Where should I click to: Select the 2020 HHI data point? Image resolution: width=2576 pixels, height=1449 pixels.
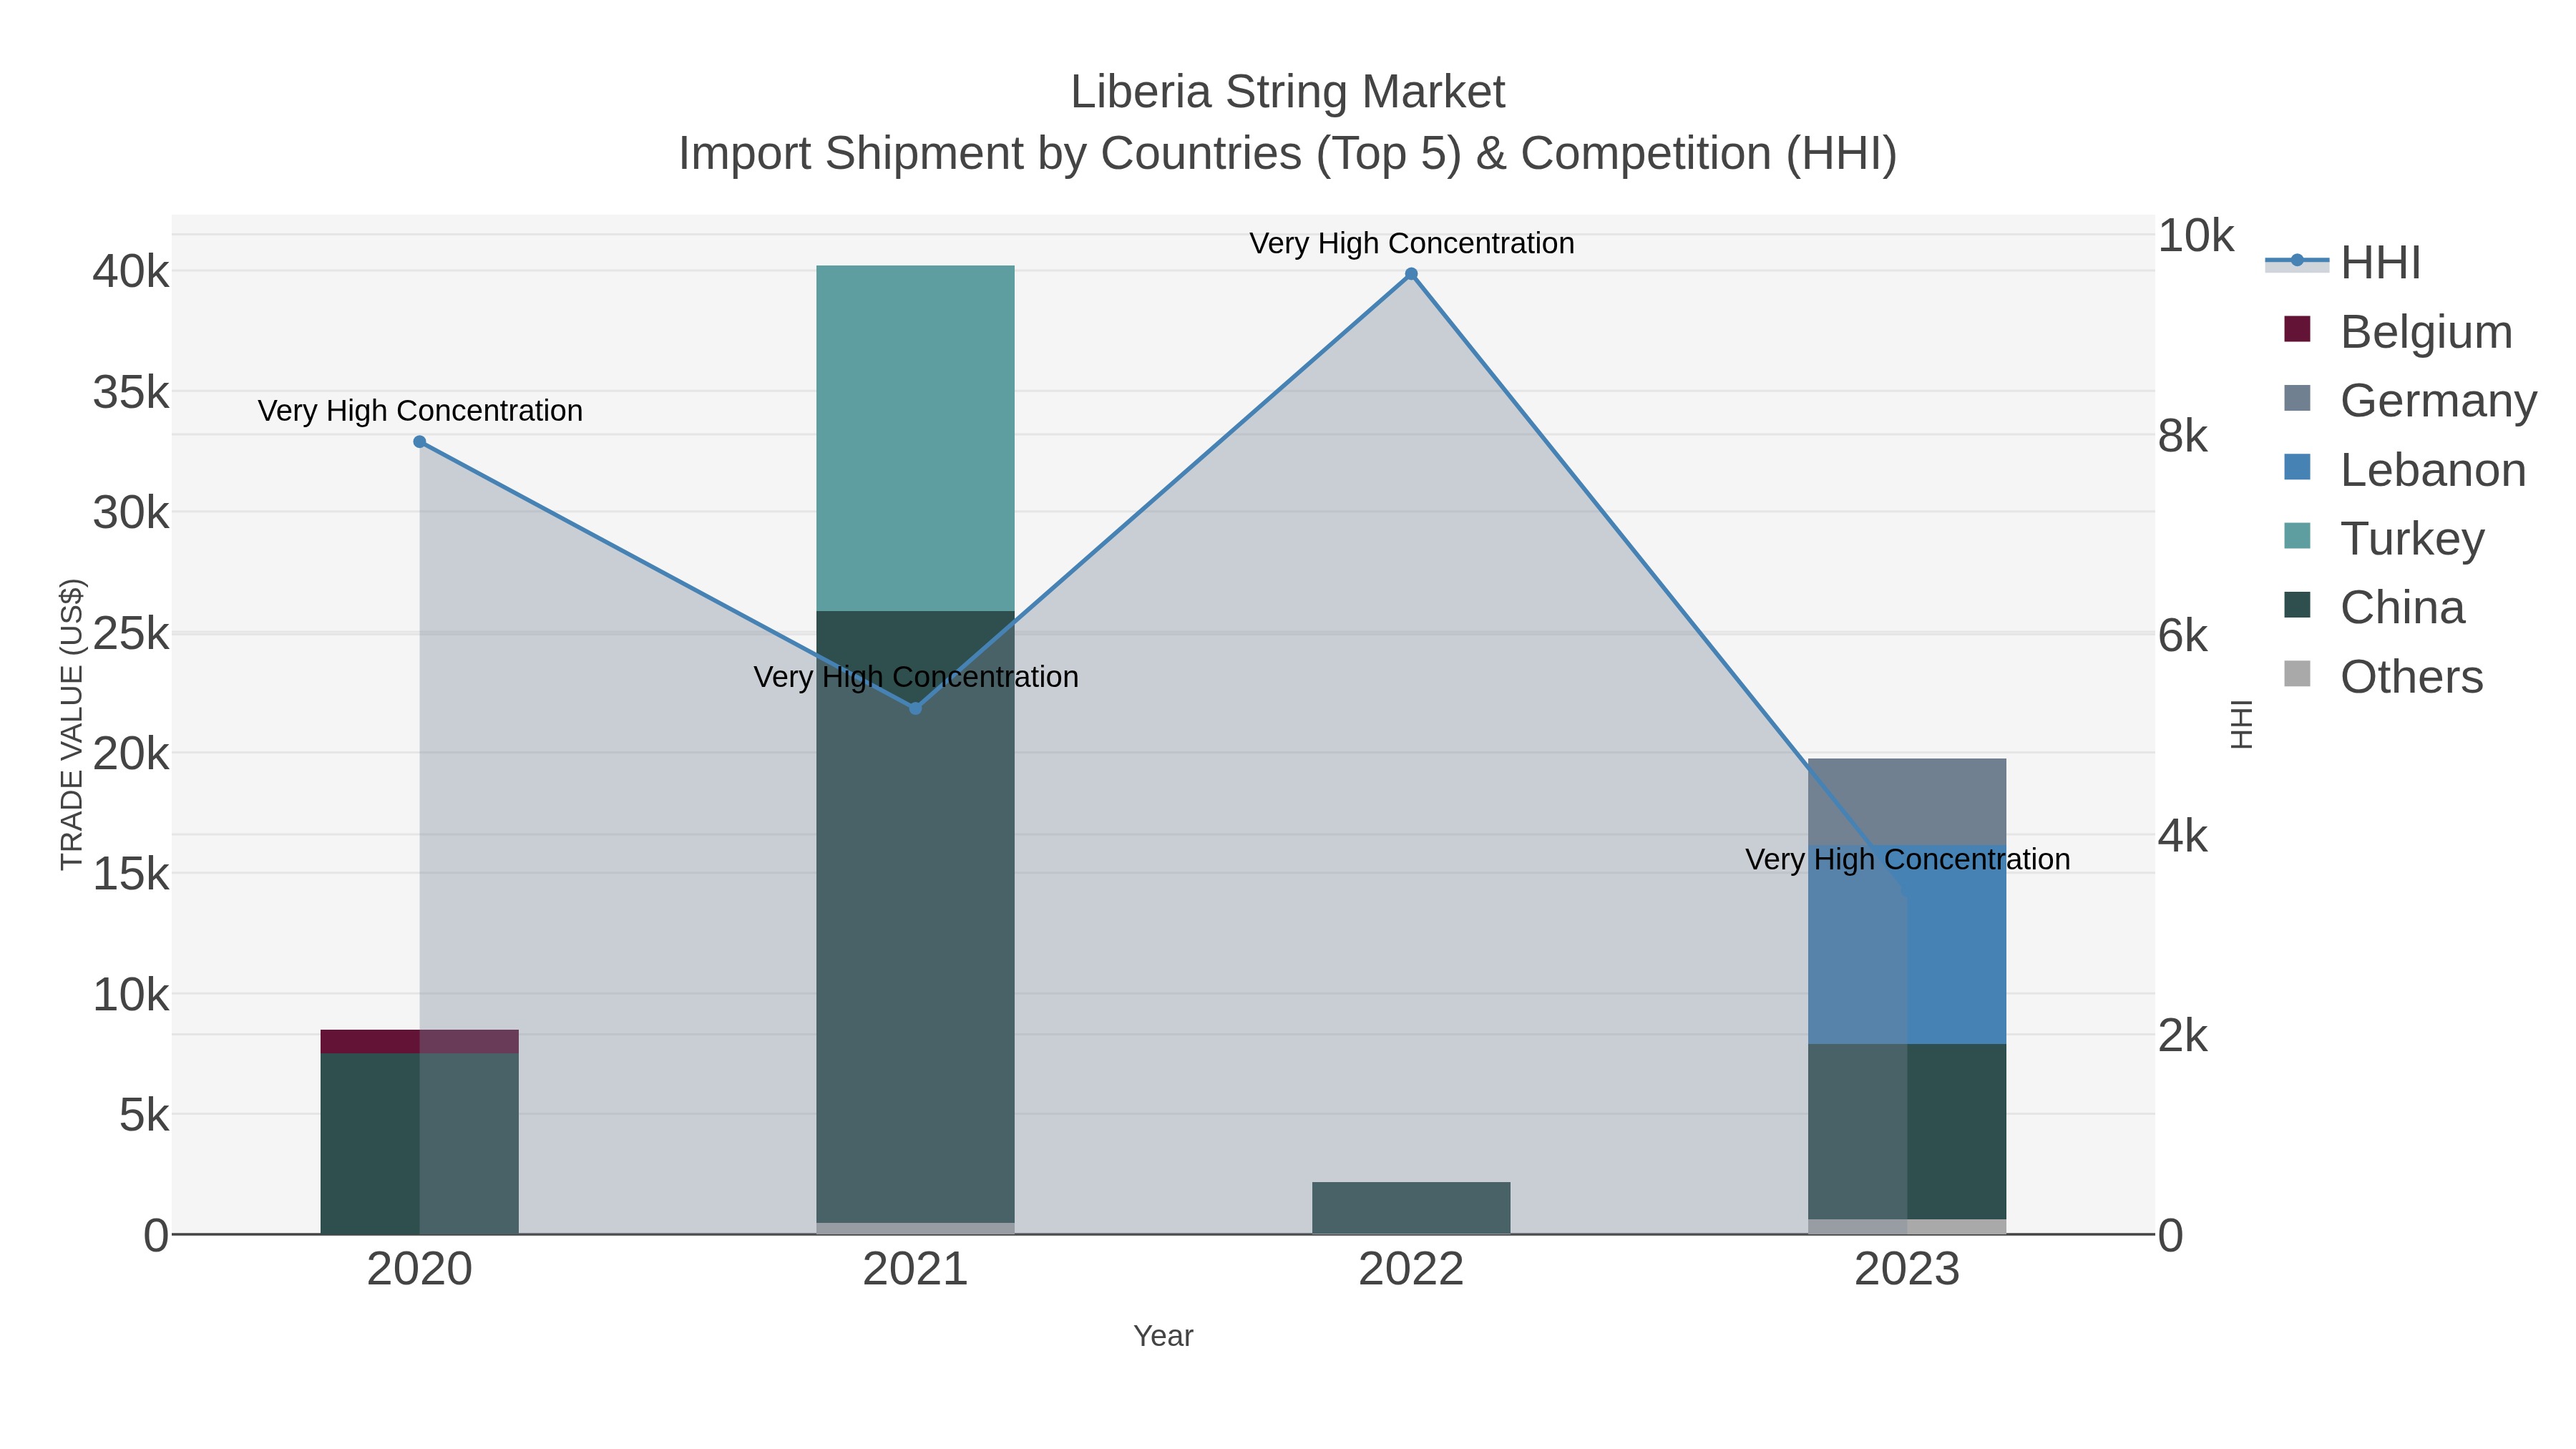[x=420, y=442]
